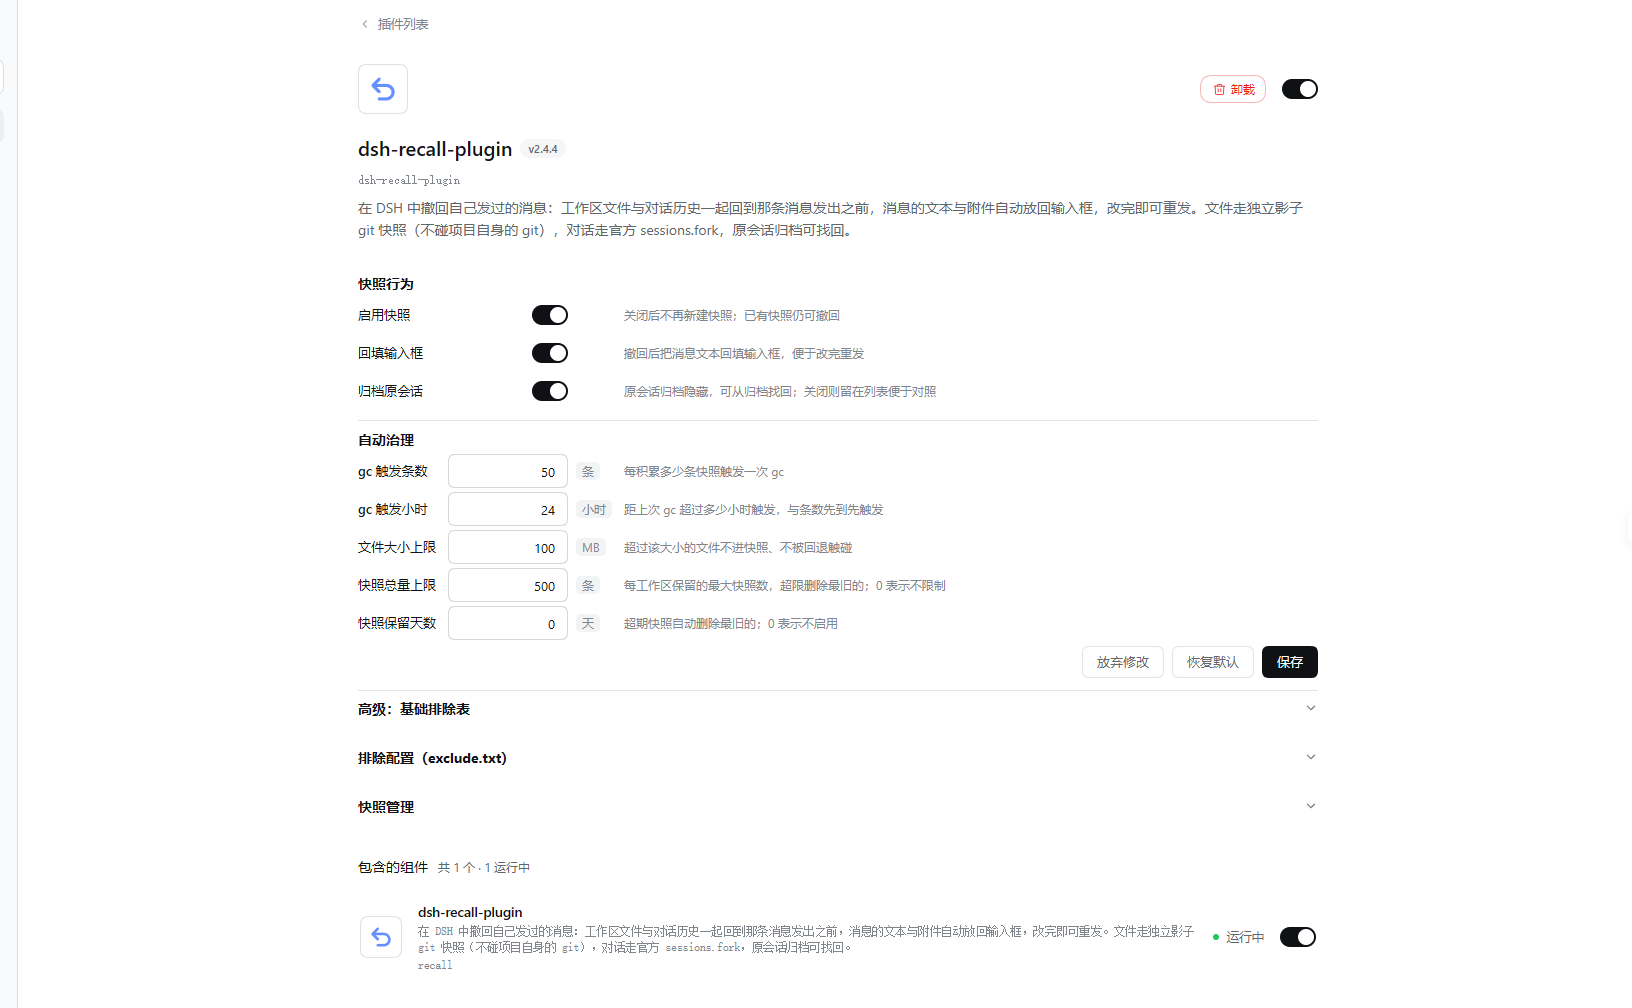This screenshot has width=1632, height=1008.
Task: Click the 快照总量上限 input field
Action: tap(508, 585)
